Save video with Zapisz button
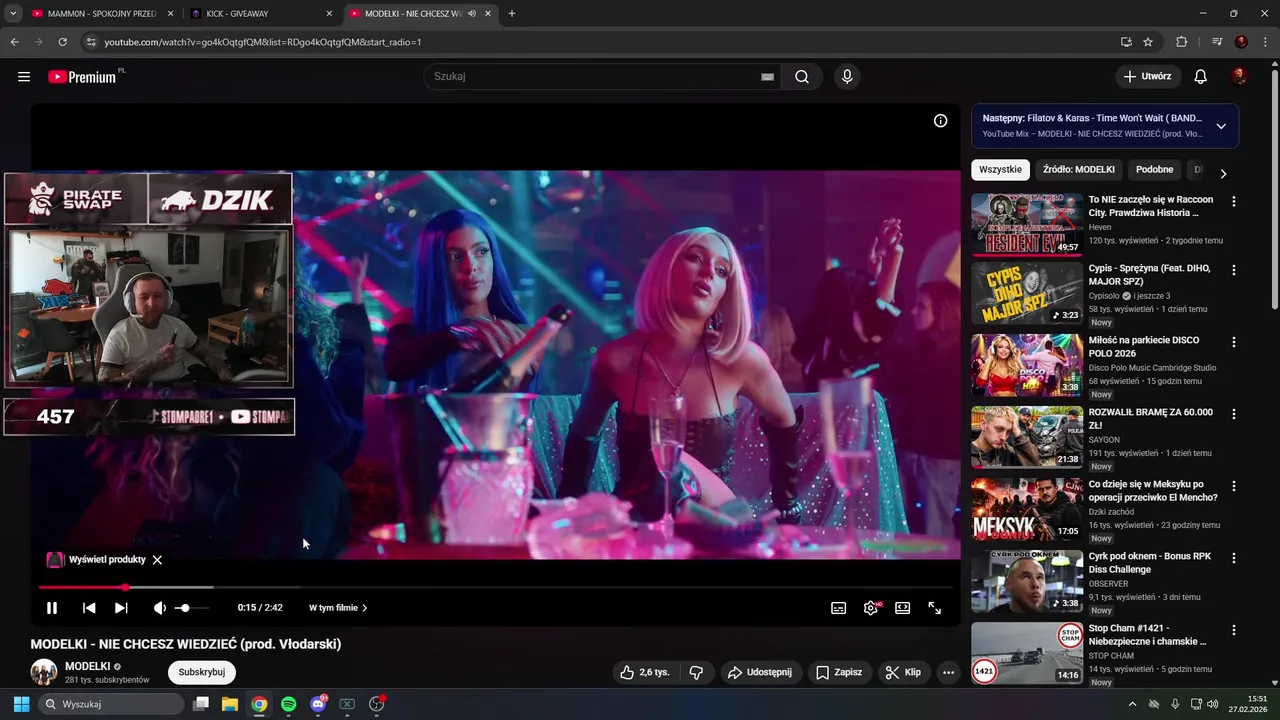The image size is (1280, 720). coord(838,672)
